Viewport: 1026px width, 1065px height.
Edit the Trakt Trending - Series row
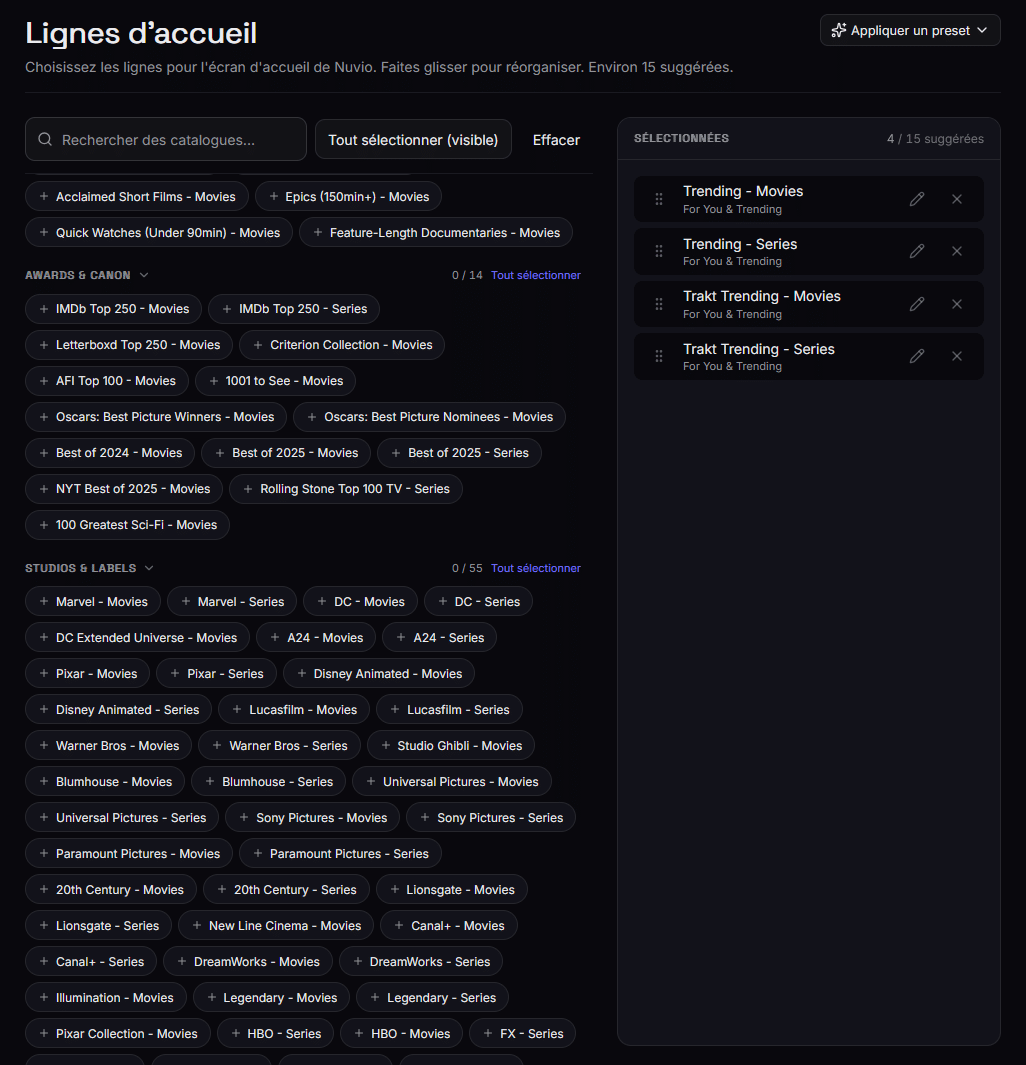[917, 356]
